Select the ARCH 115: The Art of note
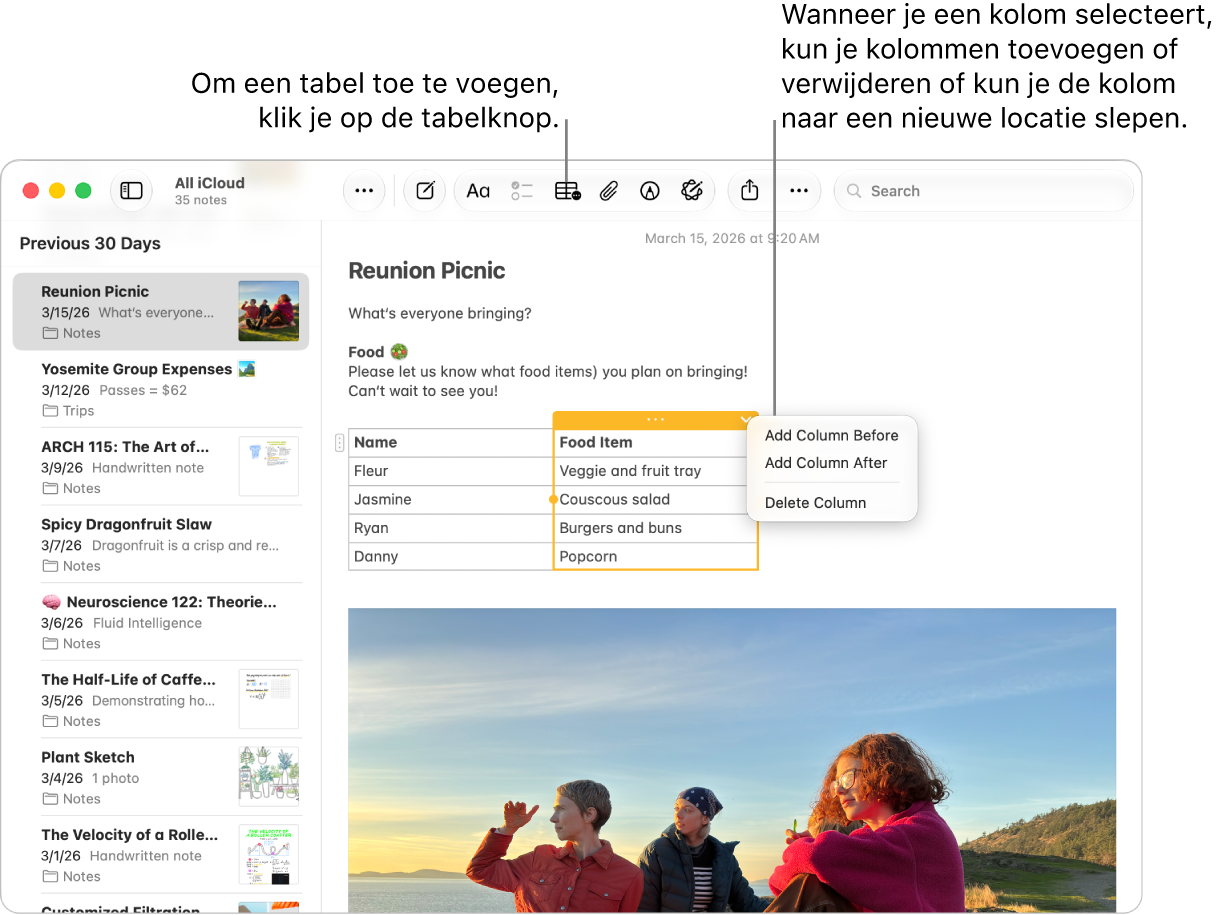Screen dimensions: 1218x915 (161, 467)
